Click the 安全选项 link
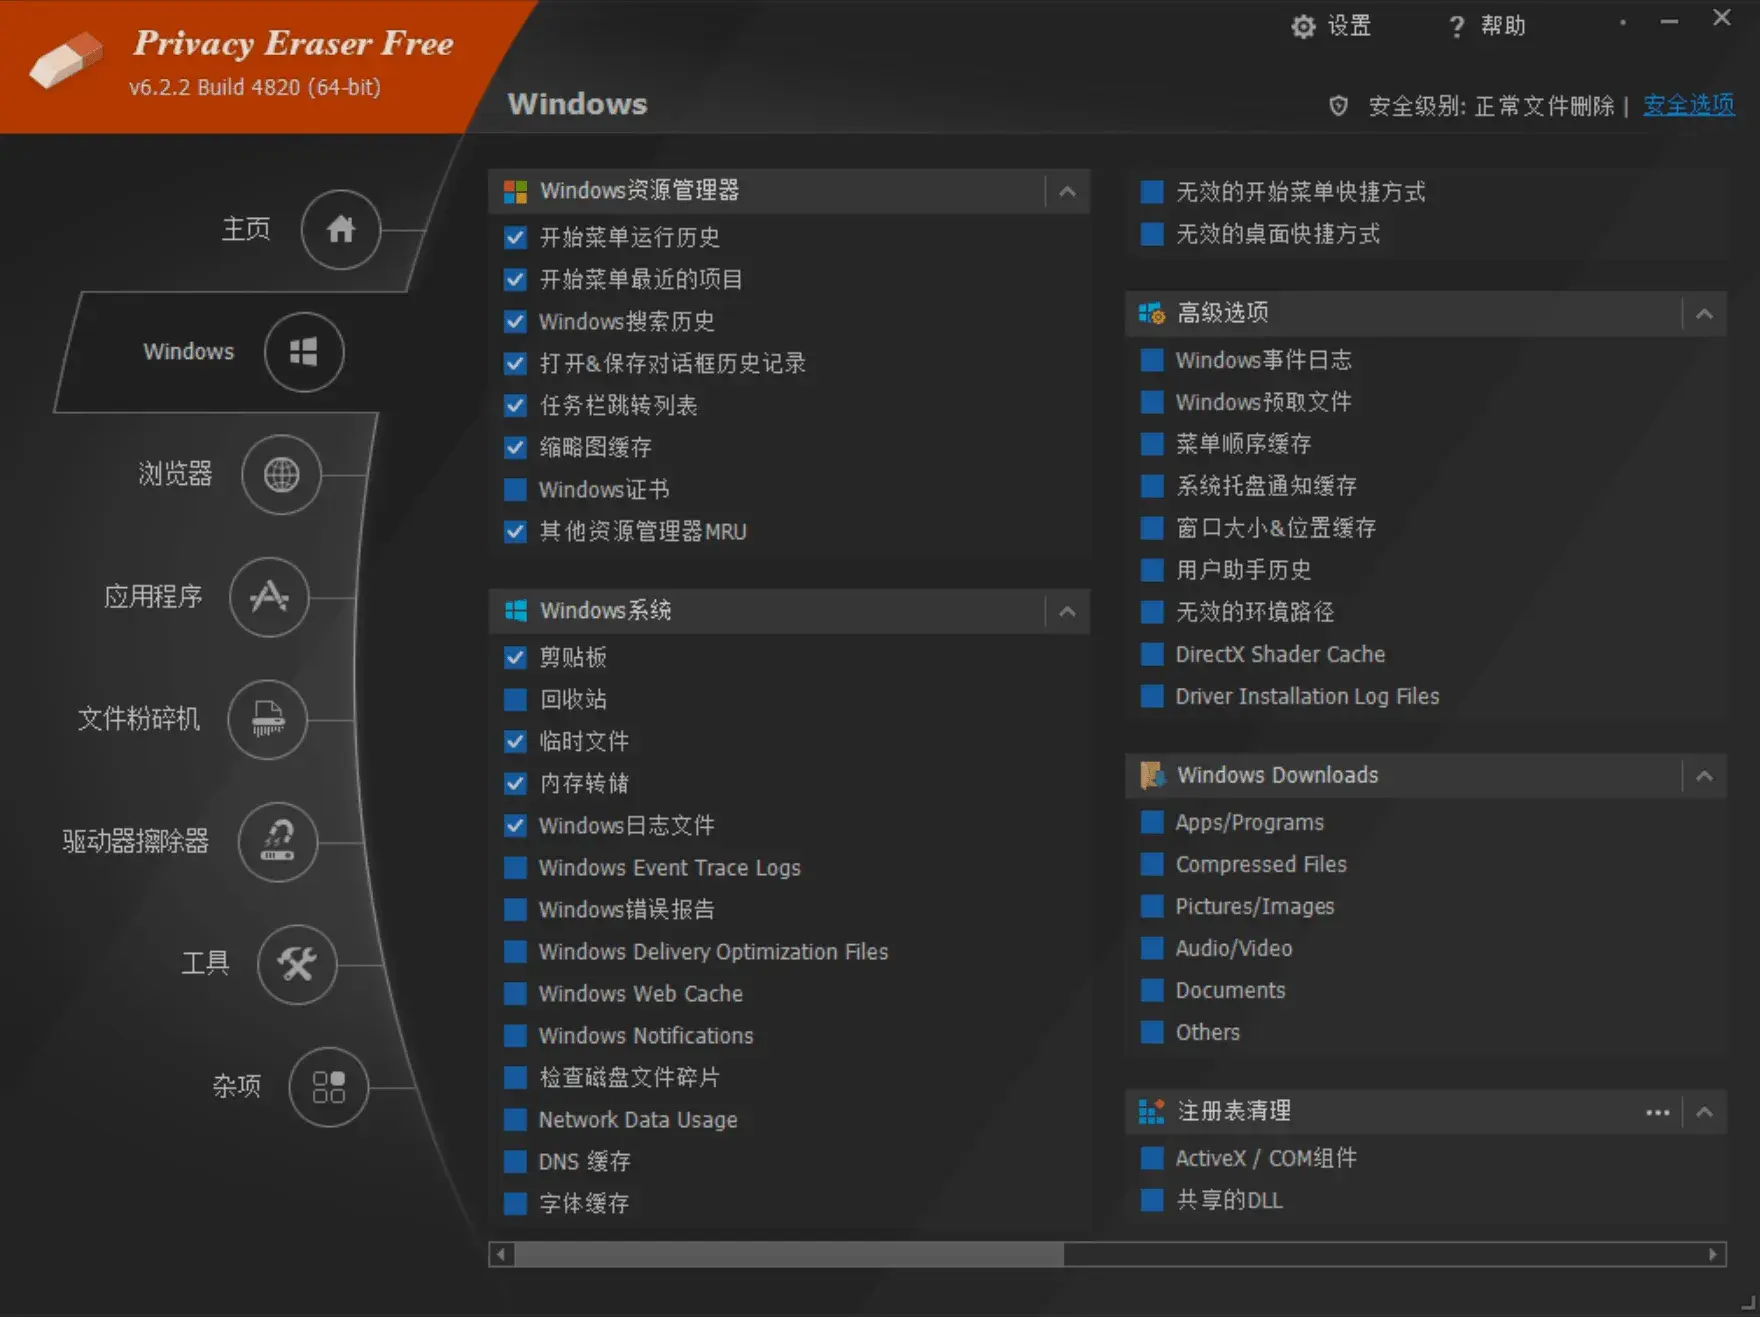 click(x=1689, y=105)
